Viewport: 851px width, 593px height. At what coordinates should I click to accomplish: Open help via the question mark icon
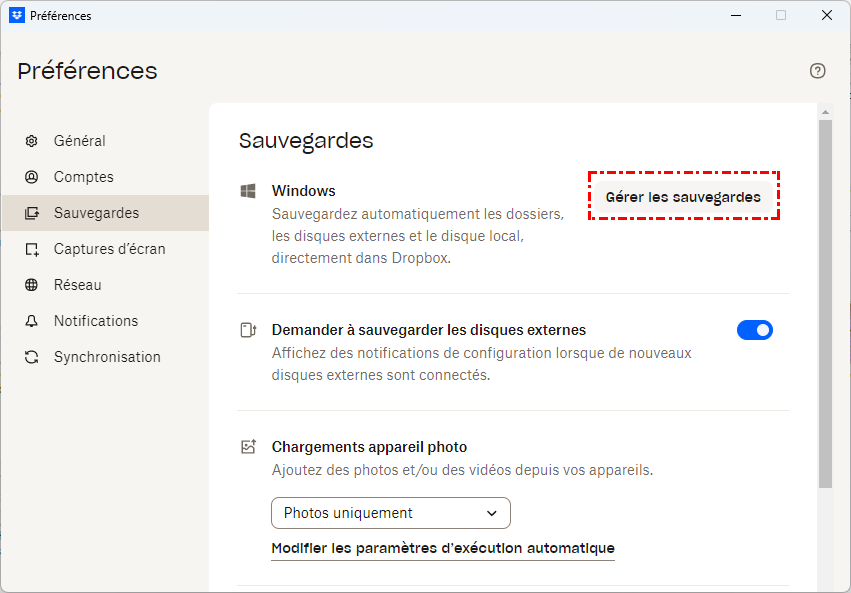(x=818, y=71)
